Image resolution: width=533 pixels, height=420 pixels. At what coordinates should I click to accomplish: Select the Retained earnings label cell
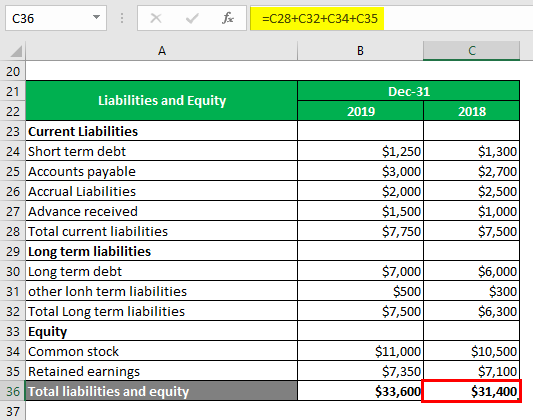[162, 371]
